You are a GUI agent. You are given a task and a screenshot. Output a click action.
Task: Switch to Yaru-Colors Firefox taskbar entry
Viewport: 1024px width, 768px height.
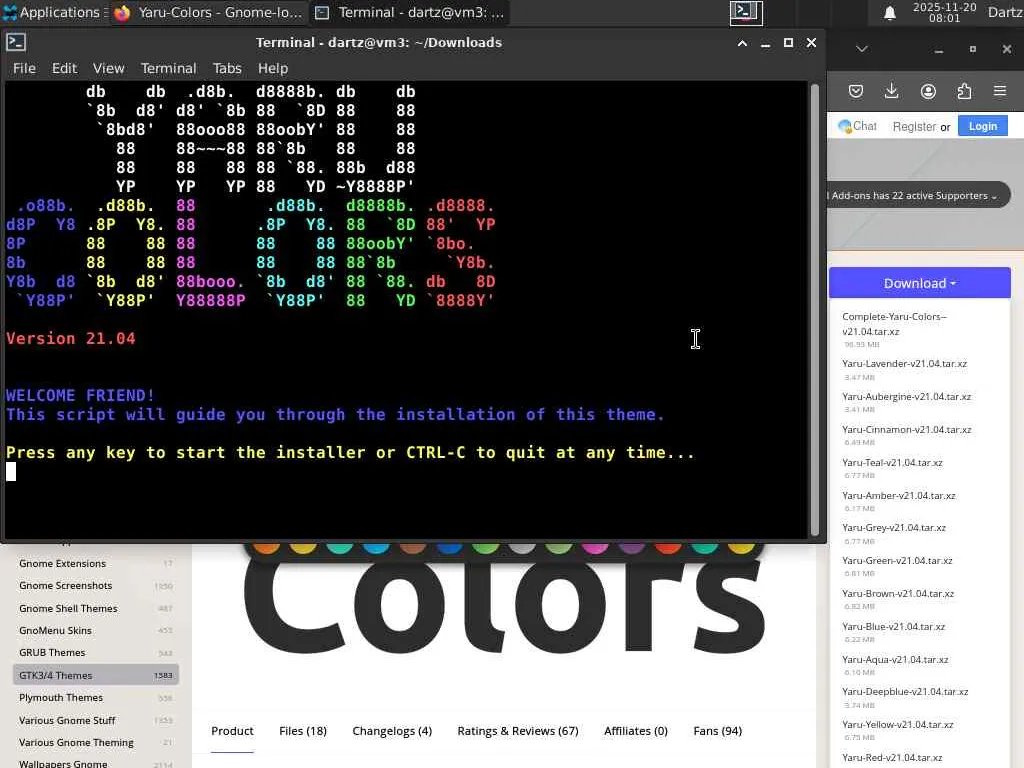tap(208, 12)
